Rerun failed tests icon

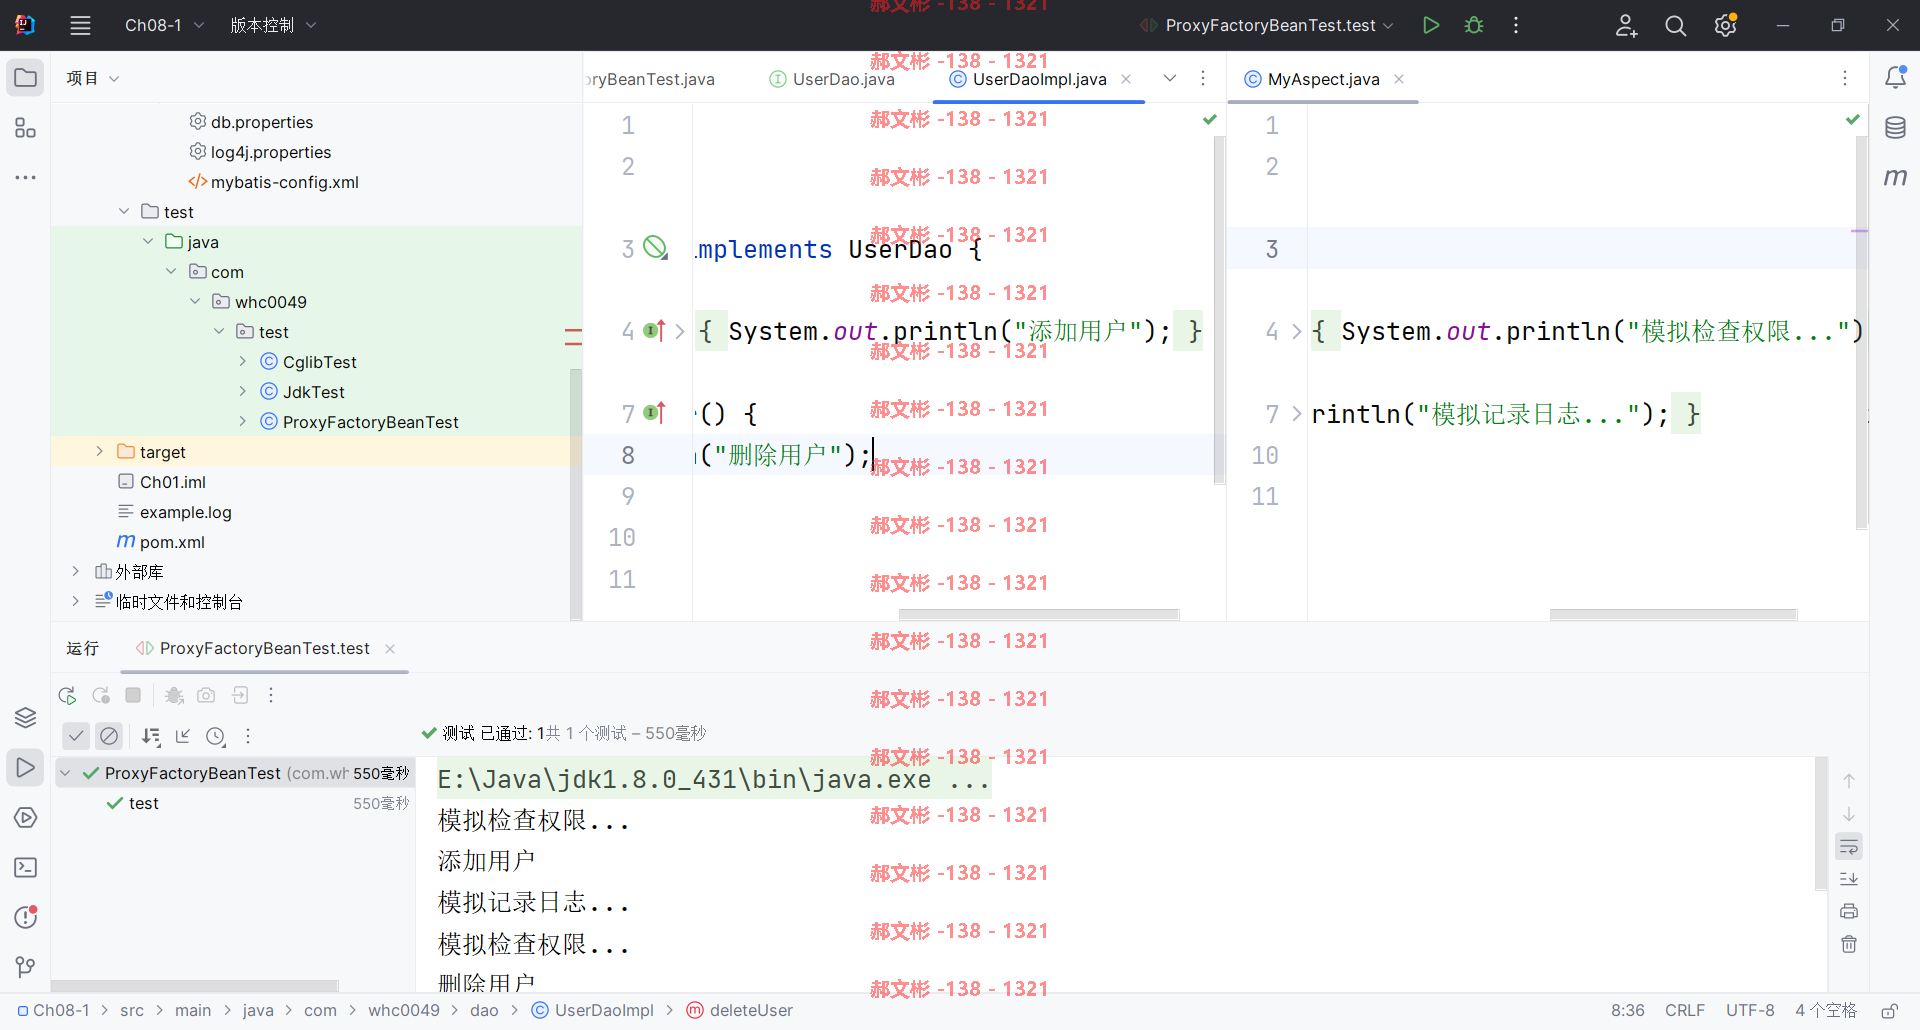(x=101, y=695)
